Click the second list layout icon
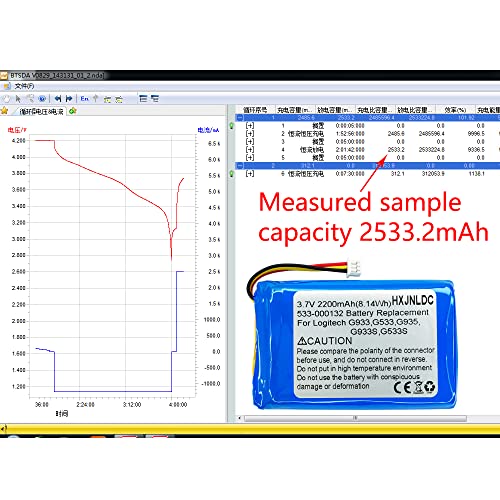The image size is (500, 500). pyautogui.click(x=155, y=99)
